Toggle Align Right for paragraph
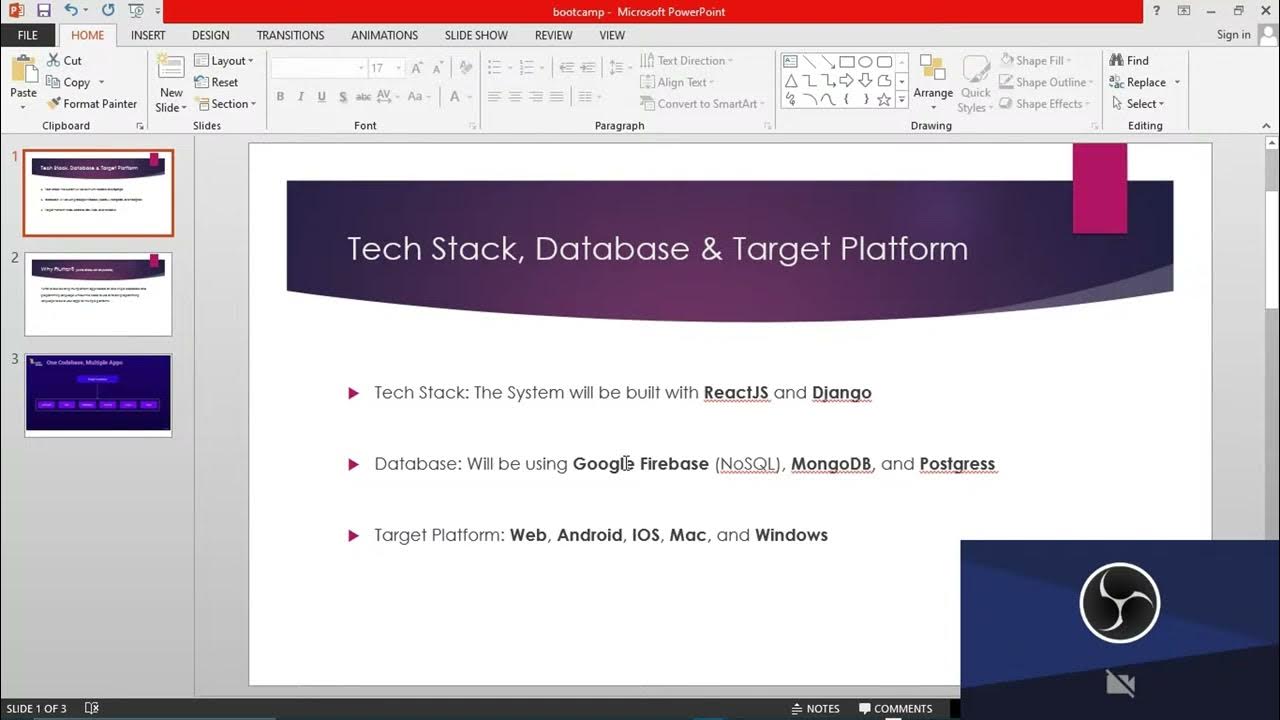The image size is (1280, 720). pyautogui.click(x=536, y=97)
